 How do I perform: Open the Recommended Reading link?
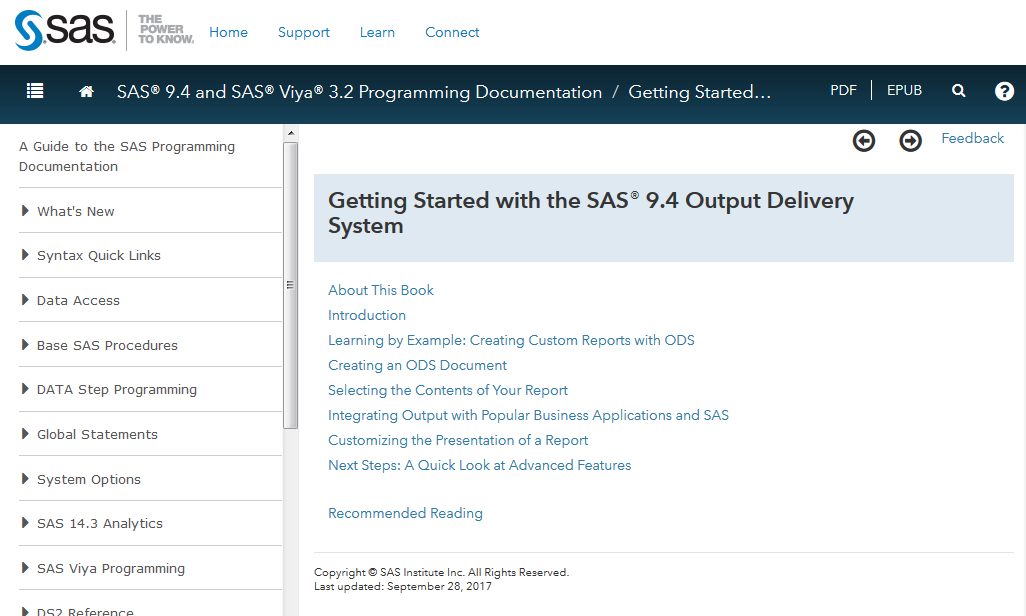click(406, 513)
